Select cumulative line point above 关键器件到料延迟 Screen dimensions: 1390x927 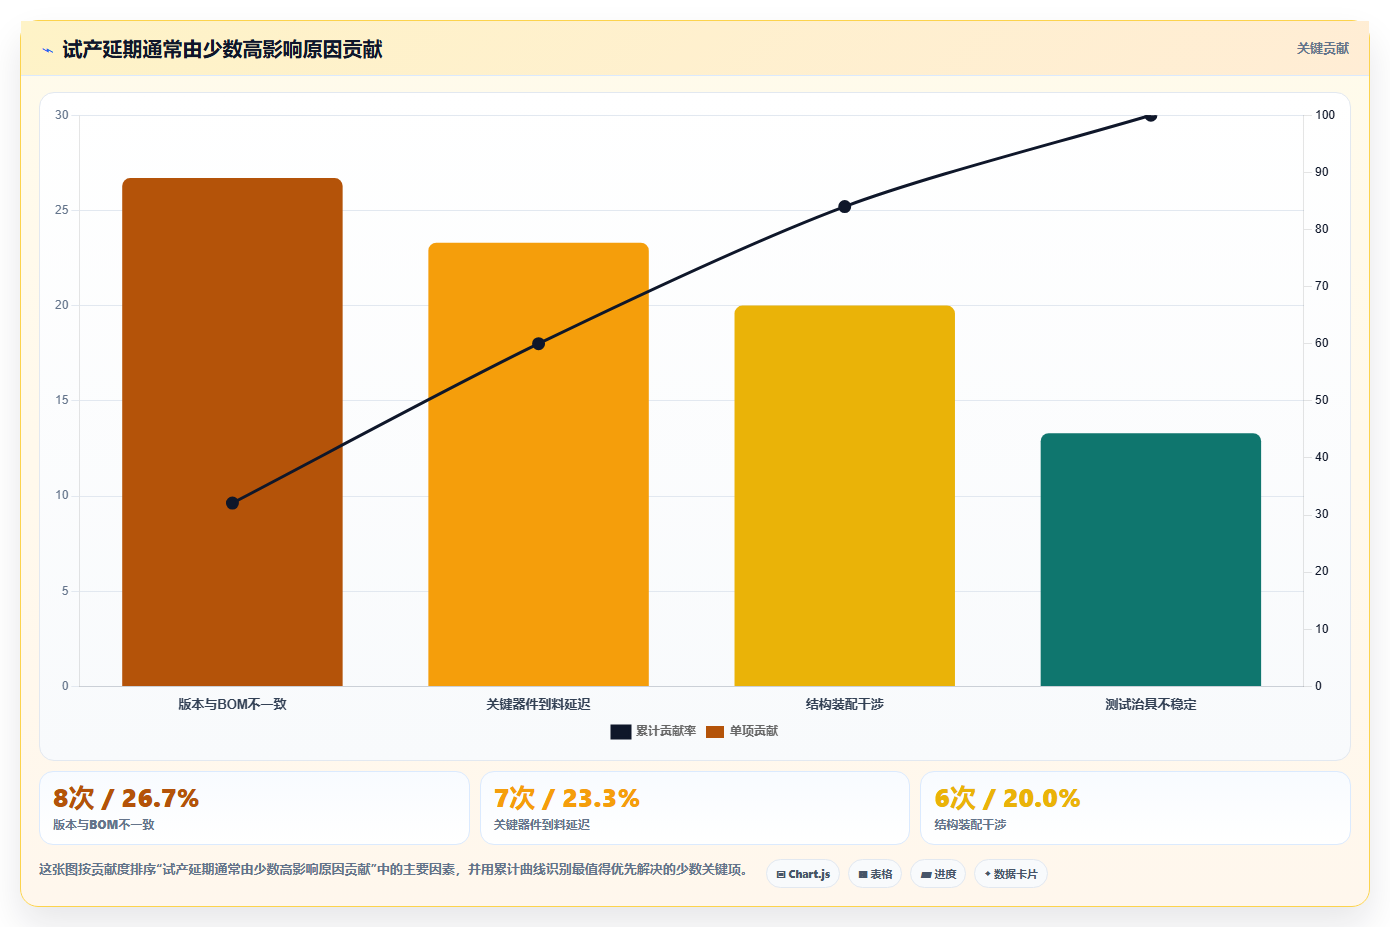538,344
